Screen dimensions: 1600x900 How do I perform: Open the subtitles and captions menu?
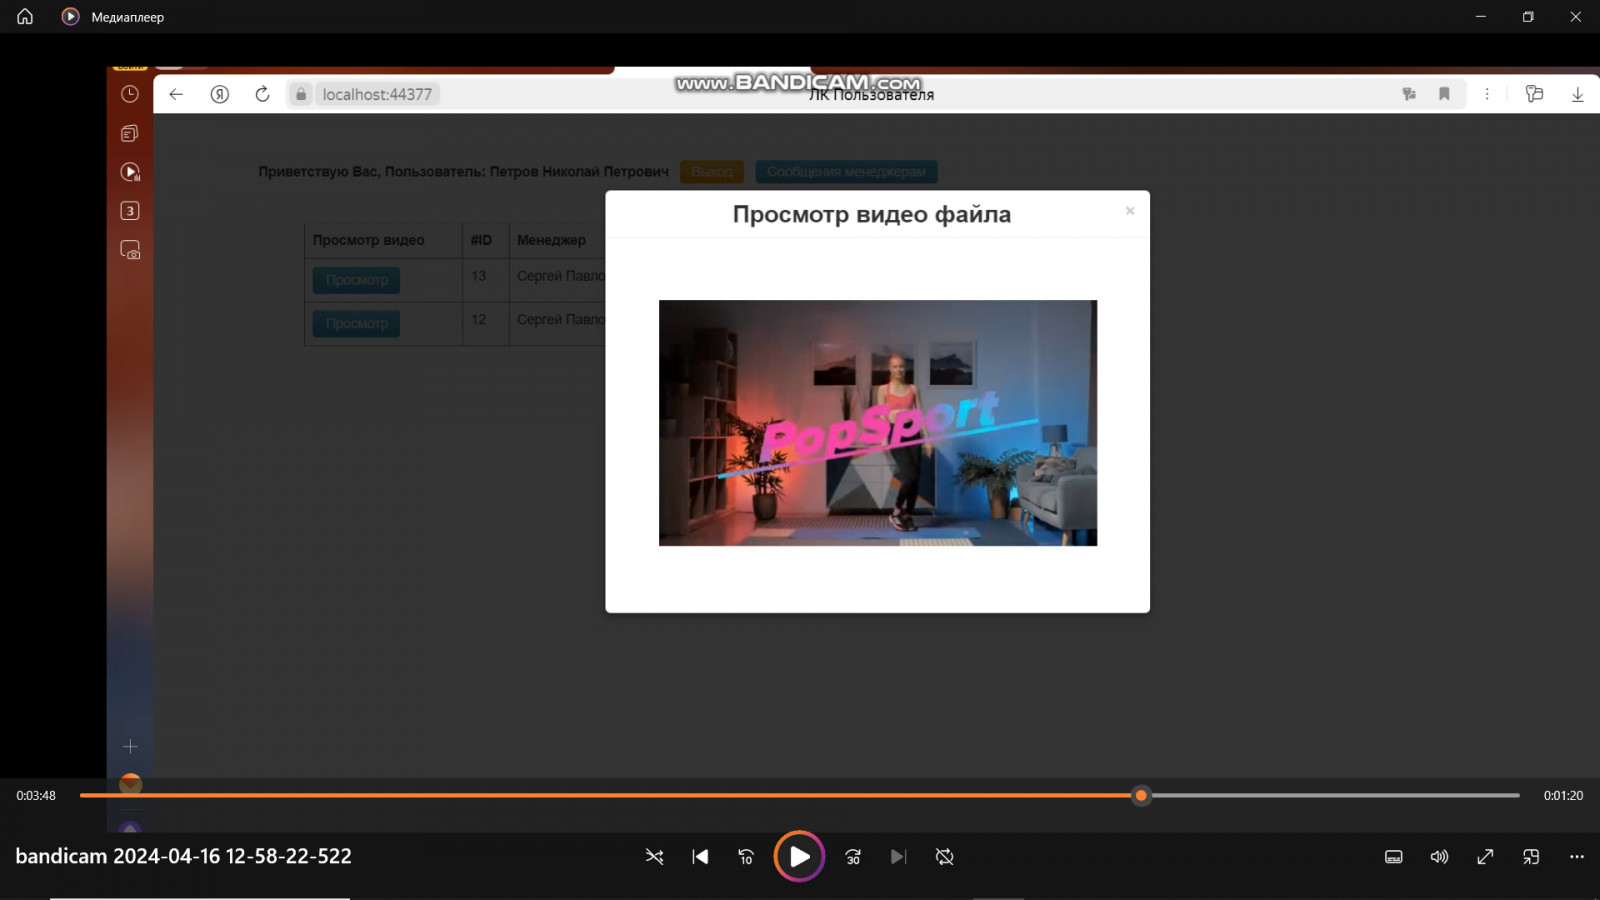[1393, 857]
